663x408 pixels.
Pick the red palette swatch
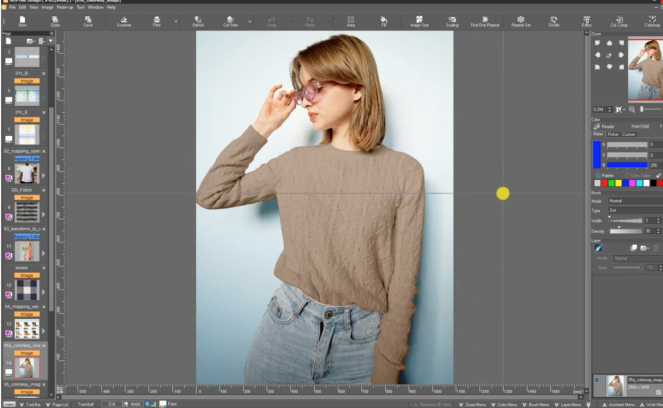coord(604,183)
